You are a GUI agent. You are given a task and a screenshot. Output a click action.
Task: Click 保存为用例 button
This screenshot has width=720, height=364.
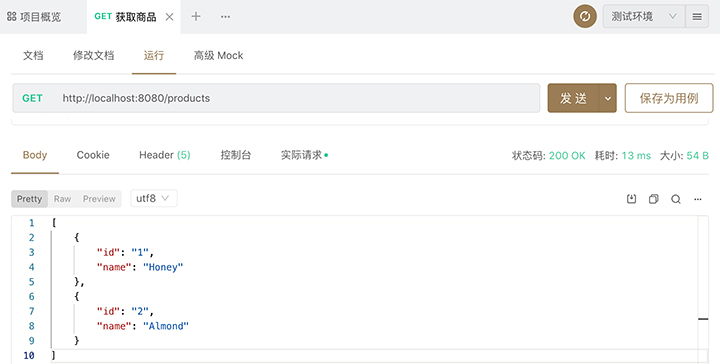pyautogui.click(x=669, y=98)
